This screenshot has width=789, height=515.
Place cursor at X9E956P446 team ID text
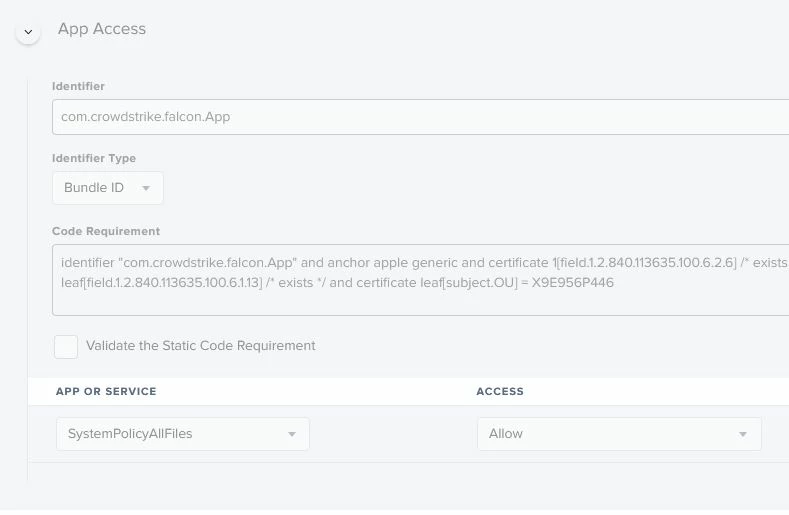[x=573, y=282]
